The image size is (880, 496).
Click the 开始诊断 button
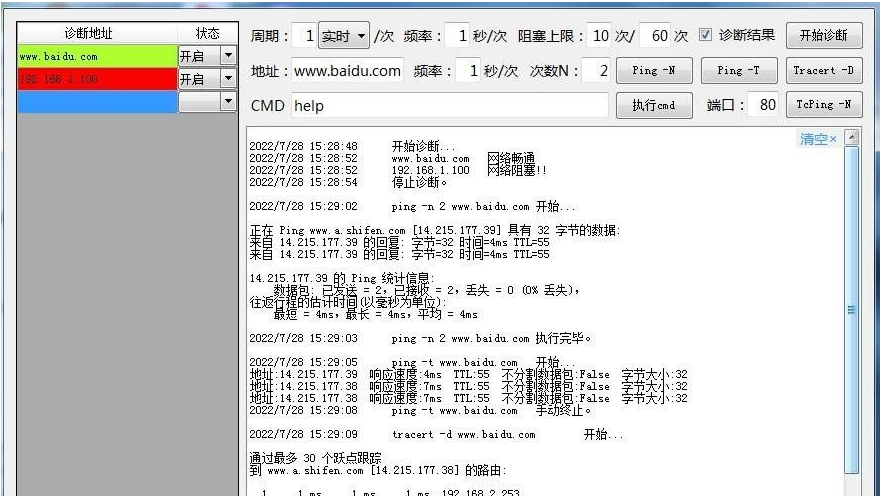click(x=824, y=36)
